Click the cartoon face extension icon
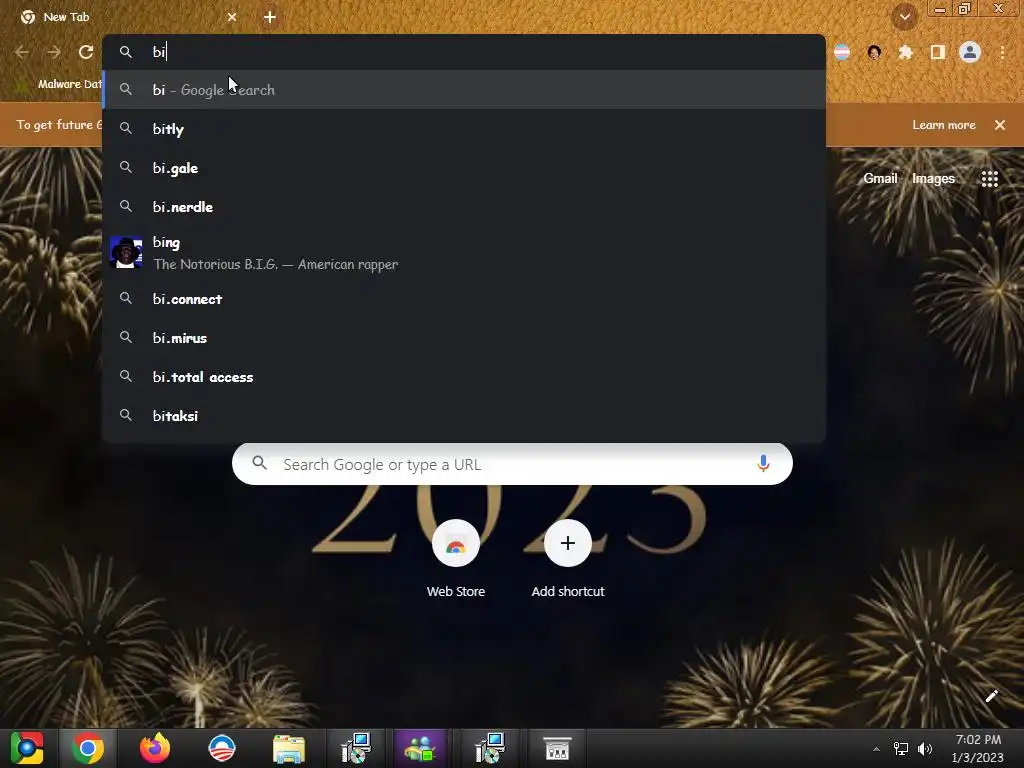 coord(874,52)
